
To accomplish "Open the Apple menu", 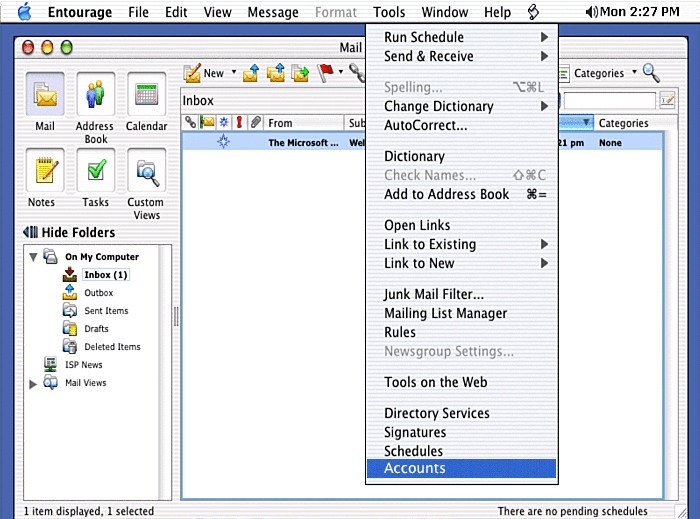I will point(25,12).
